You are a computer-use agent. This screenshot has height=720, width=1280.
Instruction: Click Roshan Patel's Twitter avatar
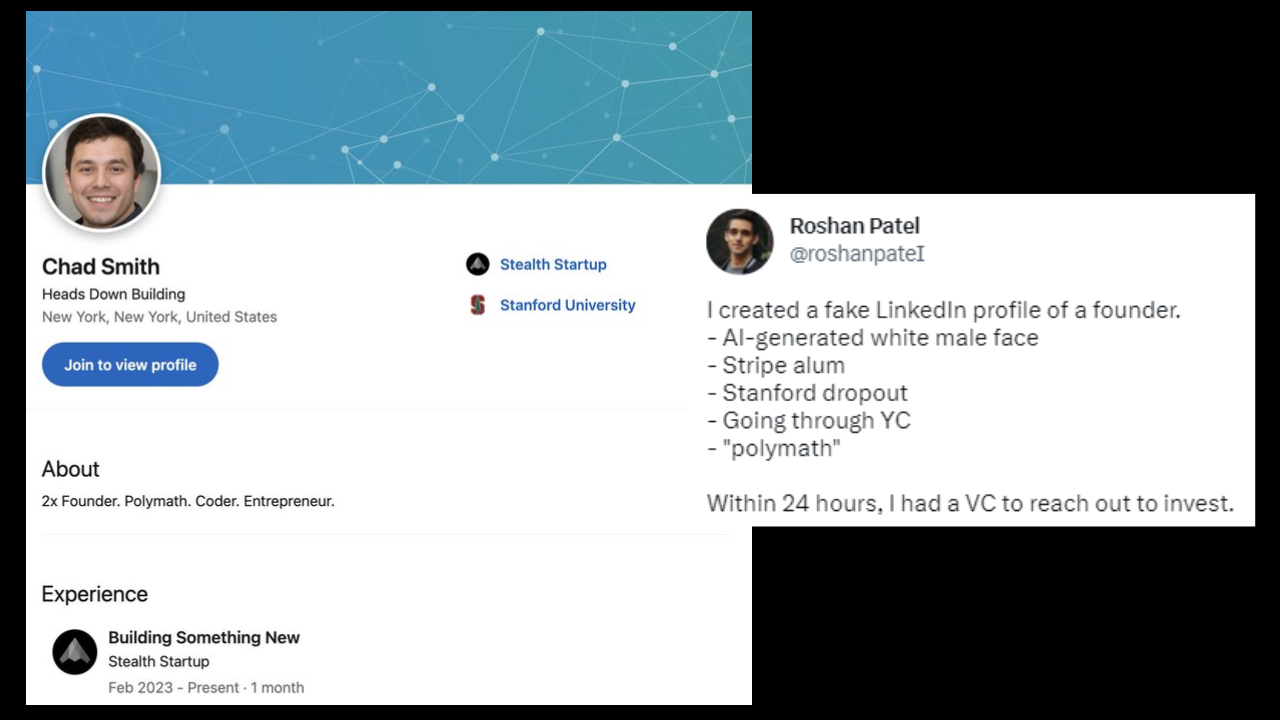click(739, 241)
